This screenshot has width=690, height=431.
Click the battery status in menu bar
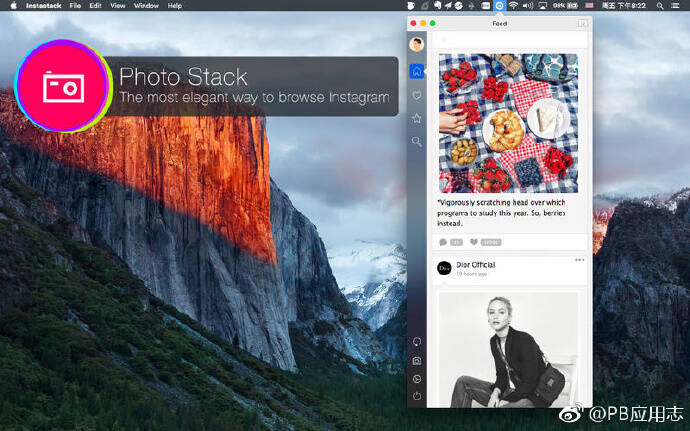(x=565, y=6)
